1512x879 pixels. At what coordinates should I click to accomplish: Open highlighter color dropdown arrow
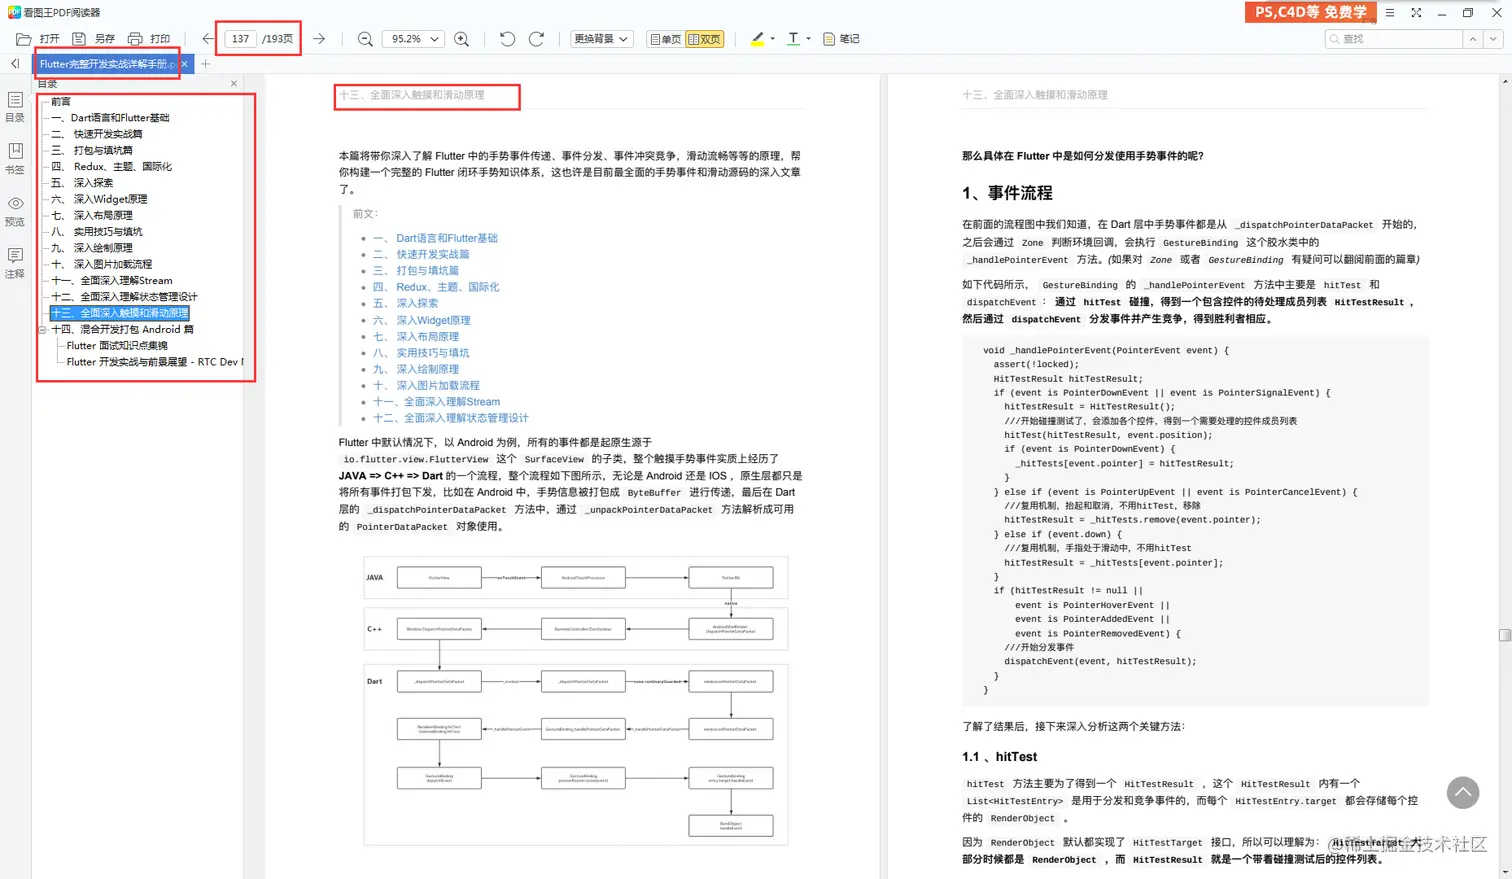772,39
